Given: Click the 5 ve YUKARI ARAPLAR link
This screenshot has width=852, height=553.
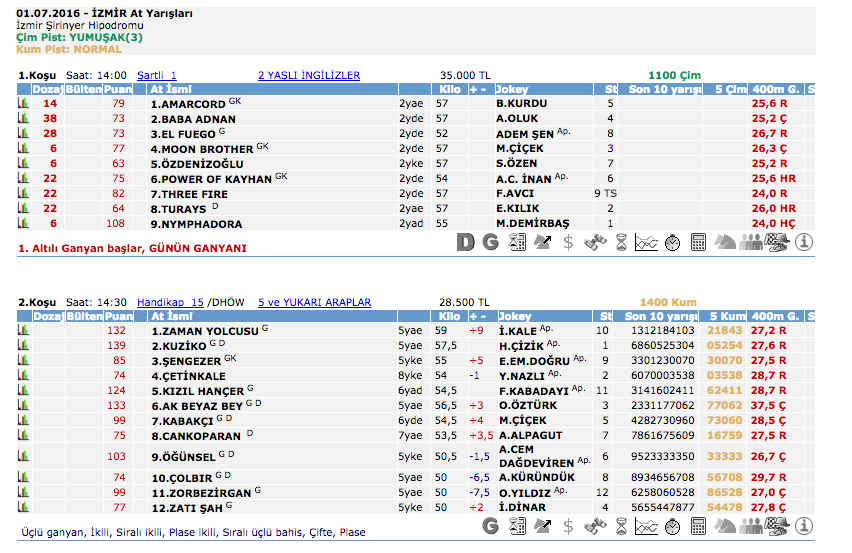Looking at the screenshot, I should coord(314,302).
